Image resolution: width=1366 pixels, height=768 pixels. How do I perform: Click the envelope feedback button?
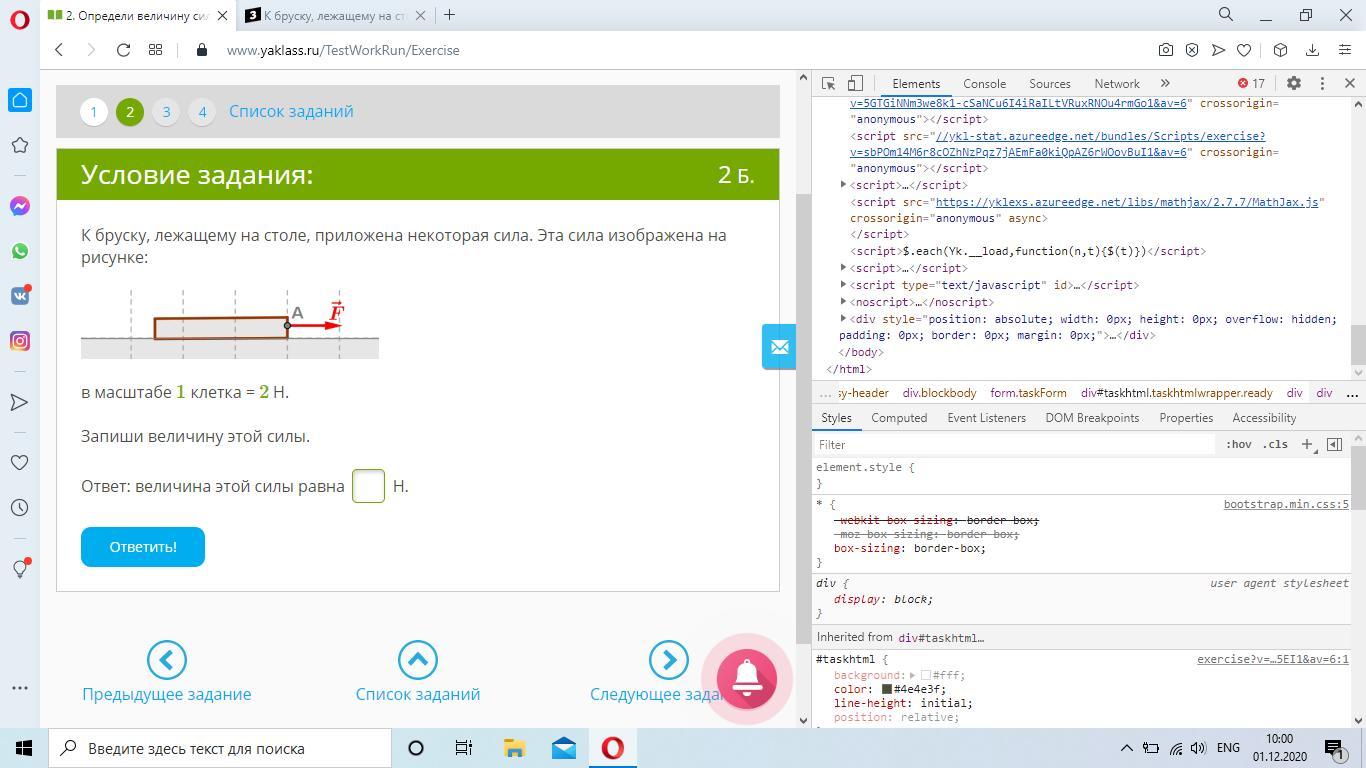(779, 347)
